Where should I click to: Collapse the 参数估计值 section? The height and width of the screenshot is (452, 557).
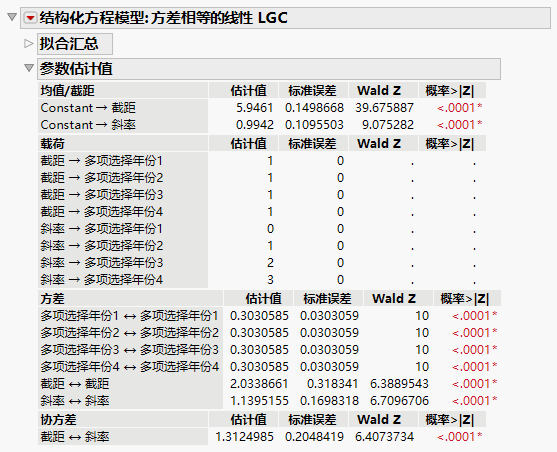[29, 68]
